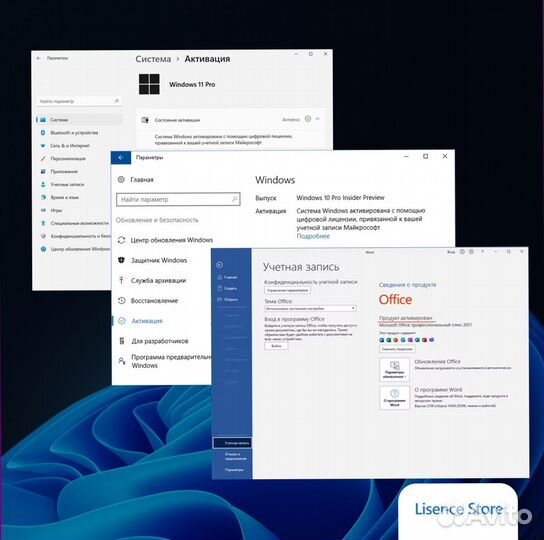Viewport: 544px width, 540px height.
Task: Click the Подробнее link under activation text
Action: pyautogui.click(x=313, y=236)
